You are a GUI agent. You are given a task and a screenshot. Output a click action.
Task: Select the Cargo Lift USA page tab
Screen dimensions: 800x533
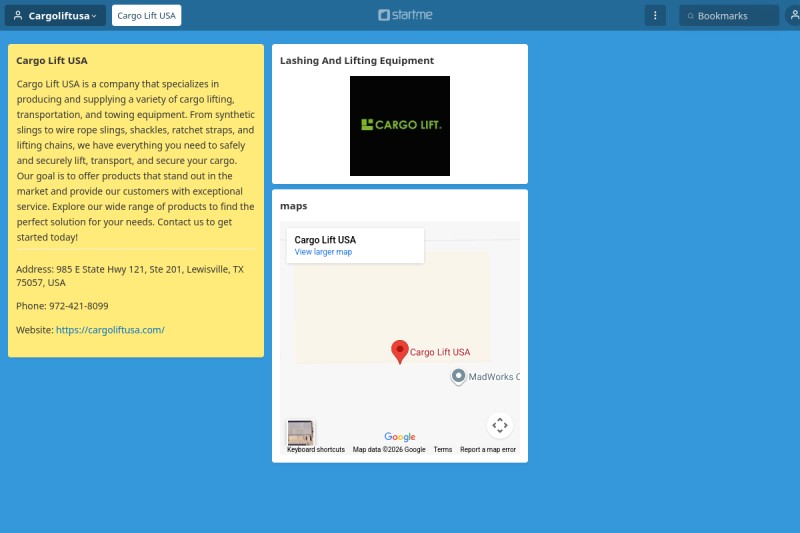[x=146, y=16]
